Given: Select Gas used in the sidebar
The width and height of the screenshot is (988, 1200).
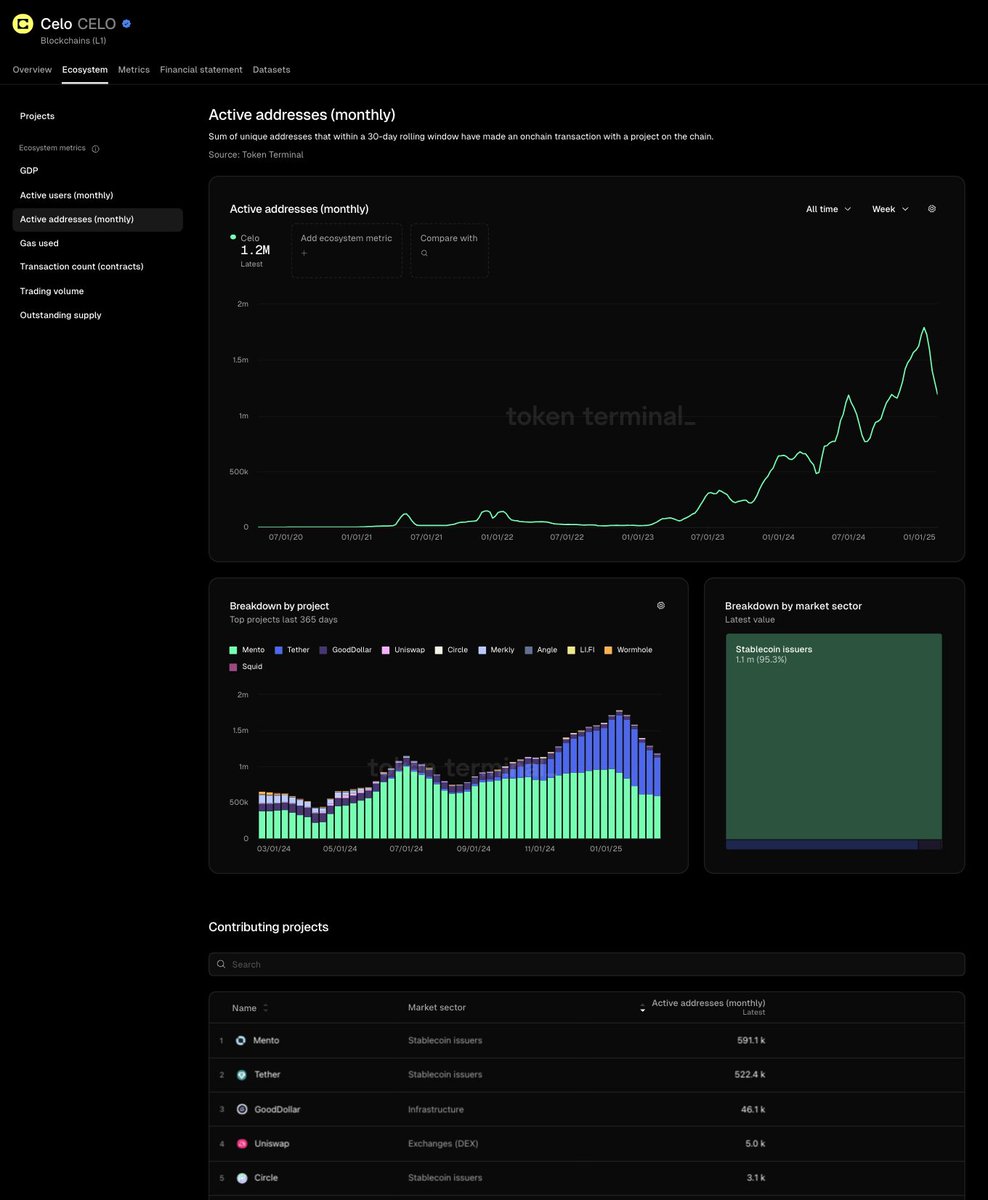Looking at the screenshot, I should 39,243.
